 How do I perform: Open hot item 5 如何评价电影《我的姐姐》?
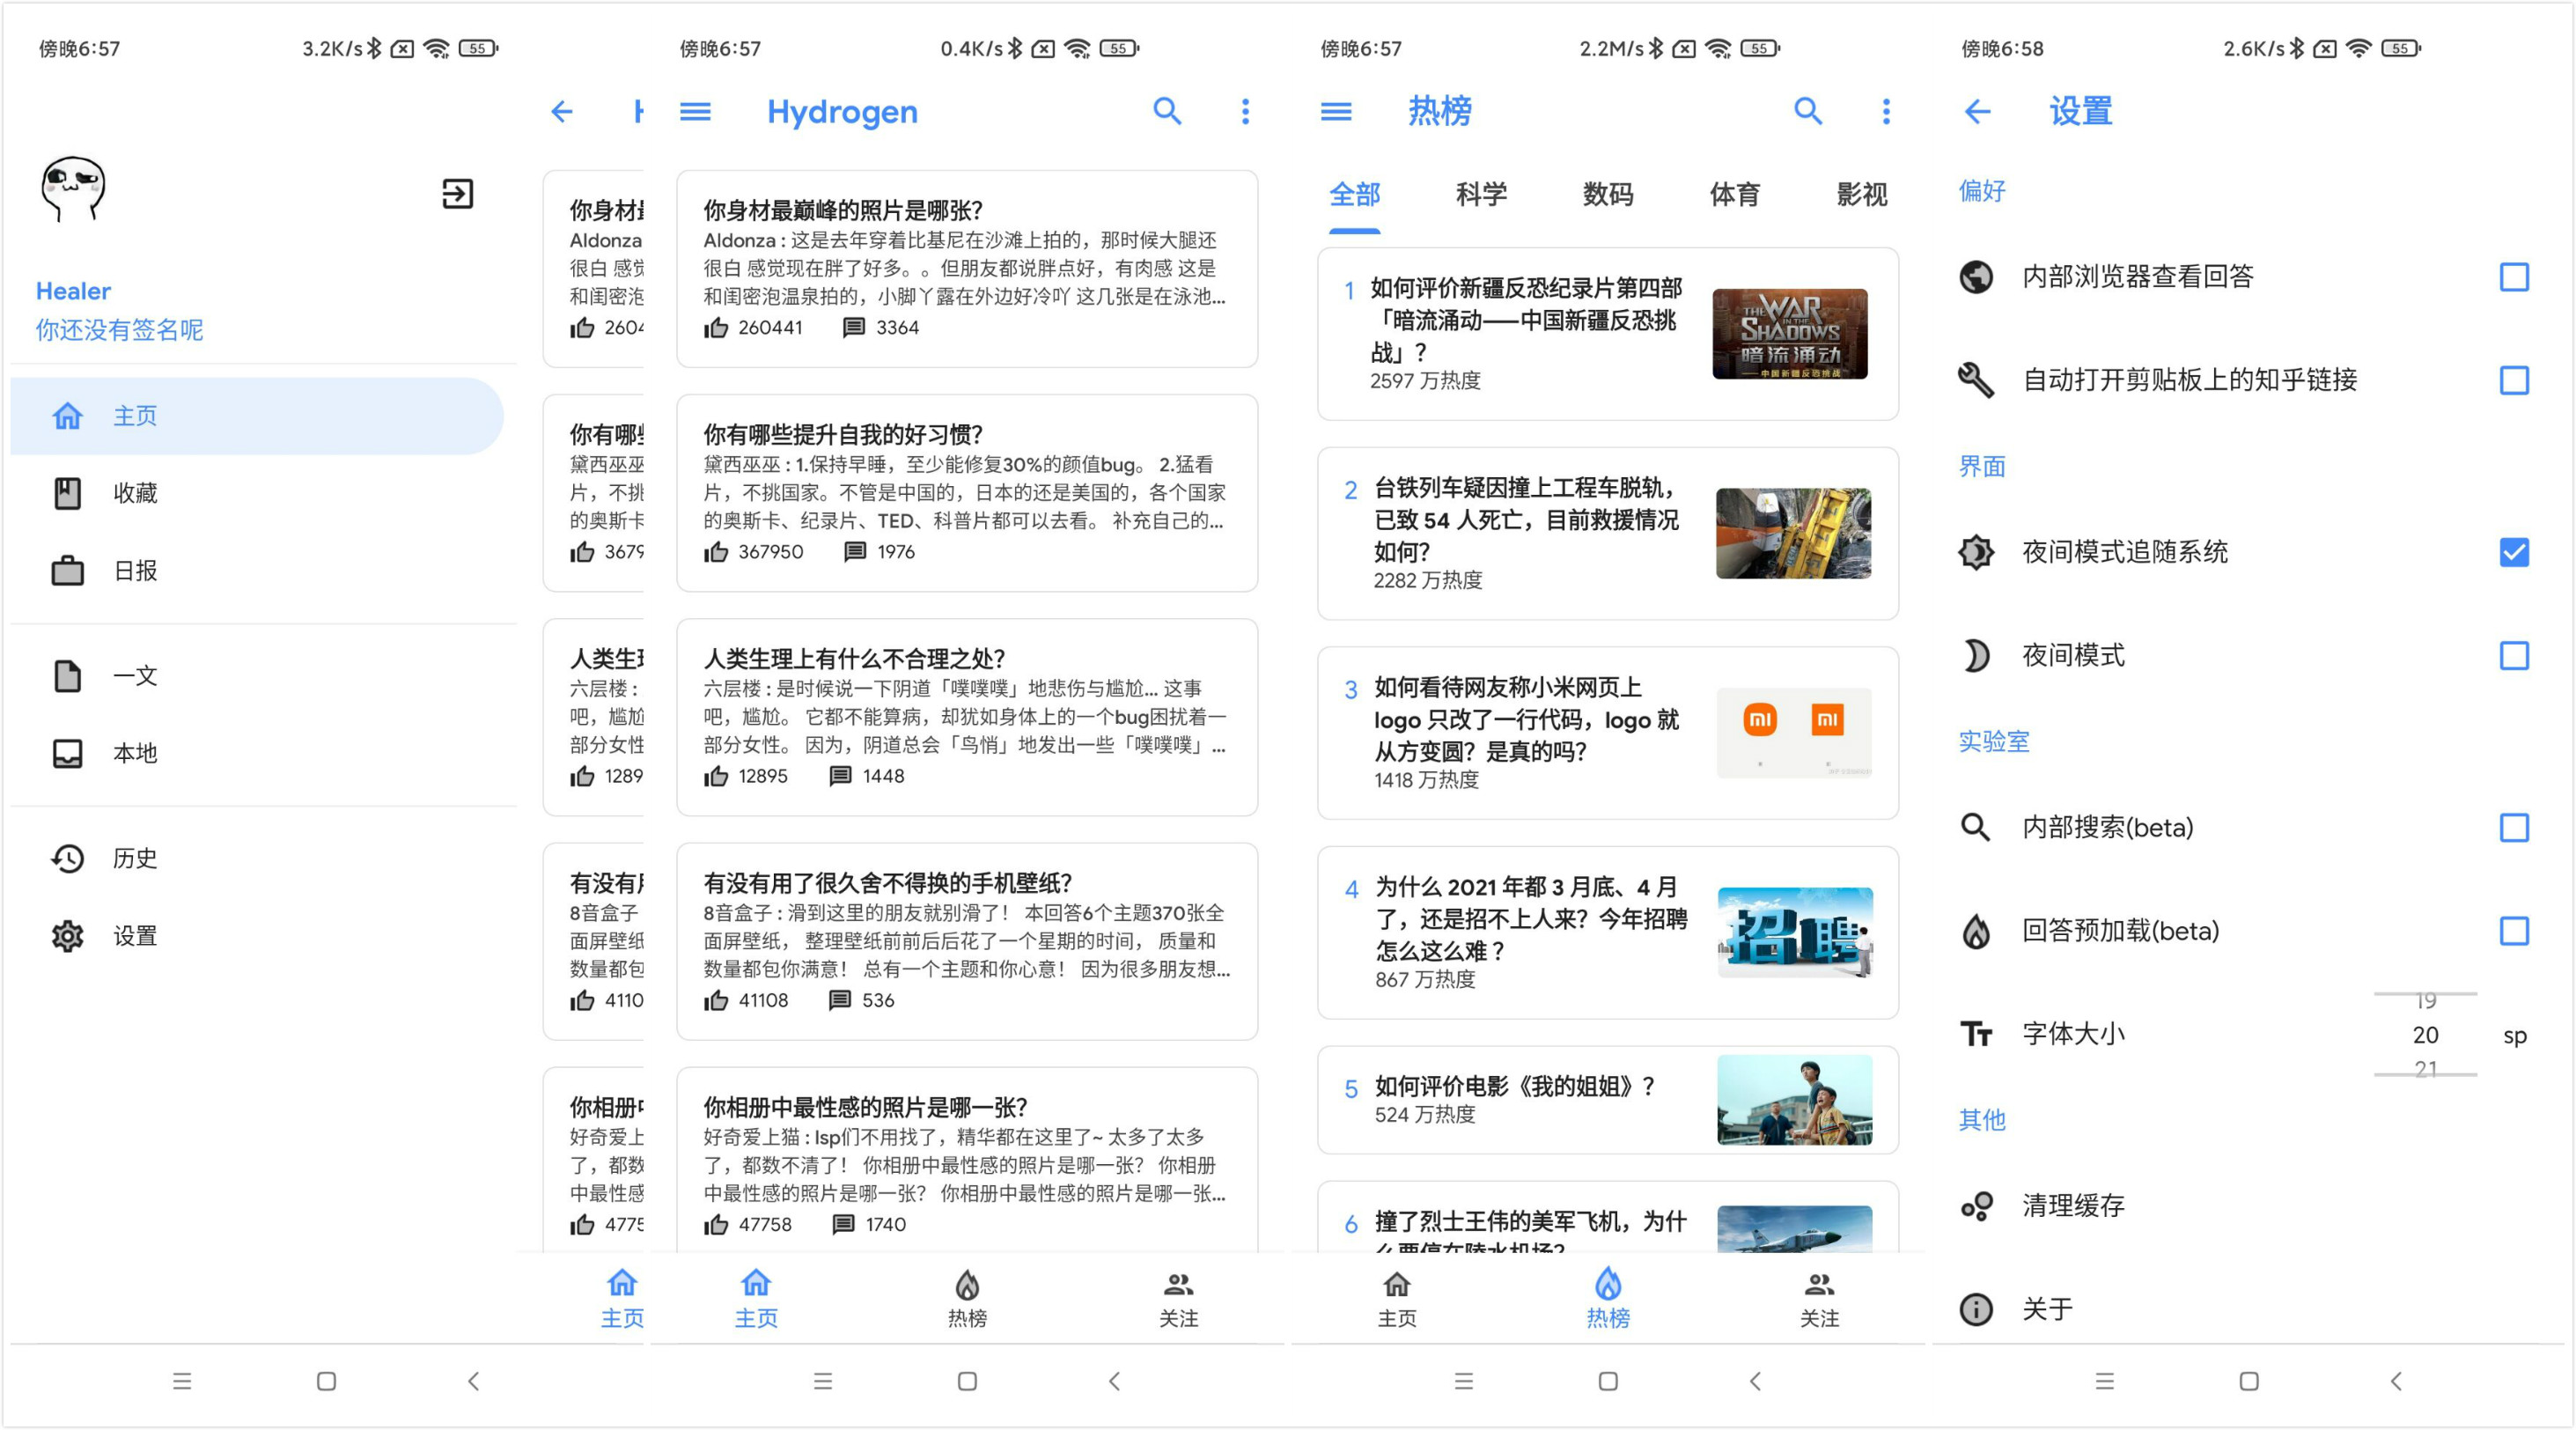click(1608, 1100)
